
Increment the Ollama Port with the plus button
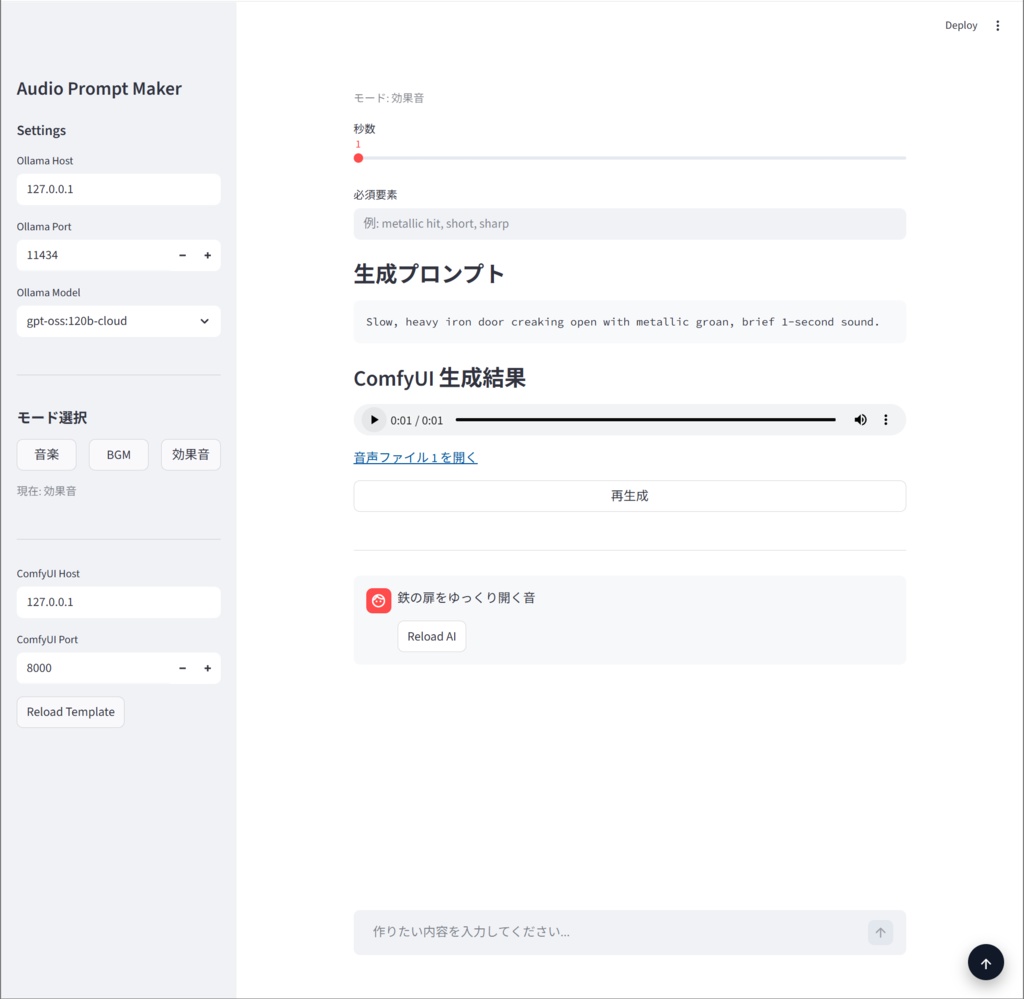(207, 255)
